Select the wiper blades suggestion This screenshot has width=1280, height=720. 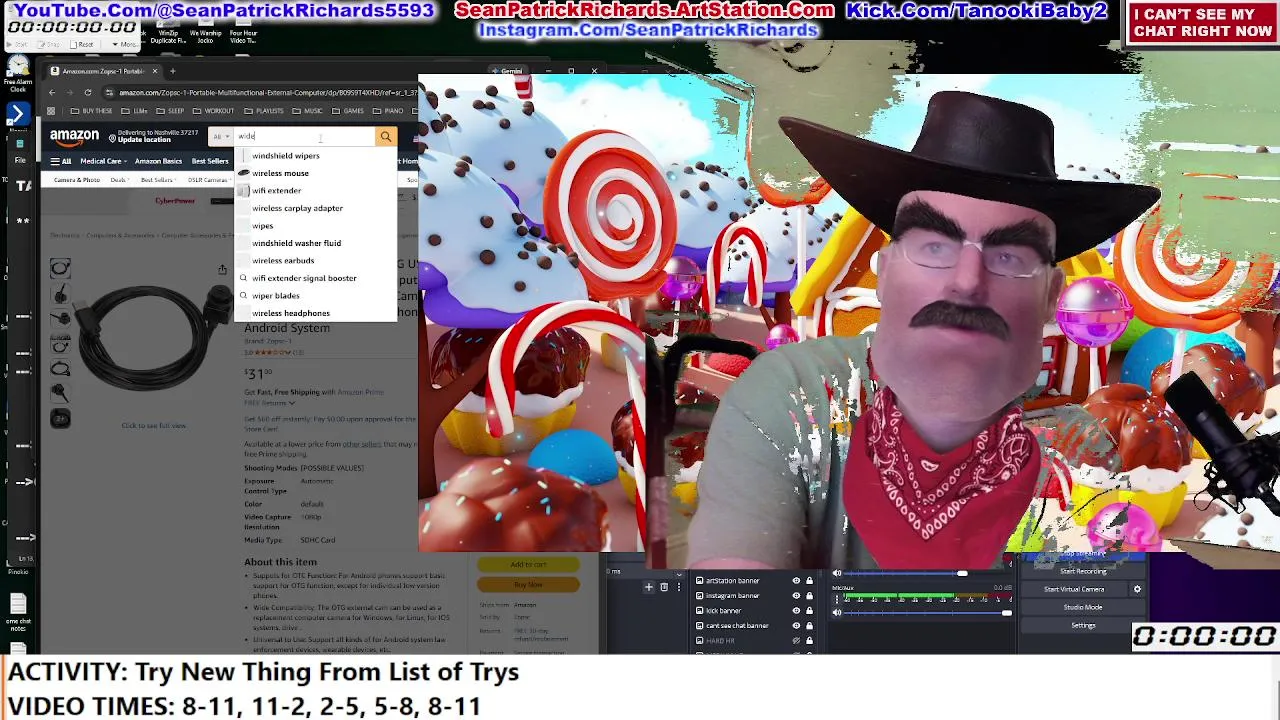pyautogui.click(x=315, y=296)
